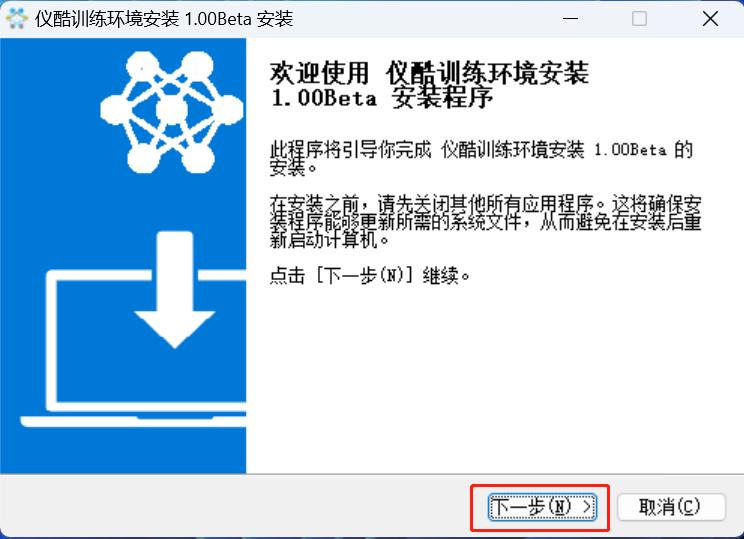Minimize the installer window

(570, 19)
